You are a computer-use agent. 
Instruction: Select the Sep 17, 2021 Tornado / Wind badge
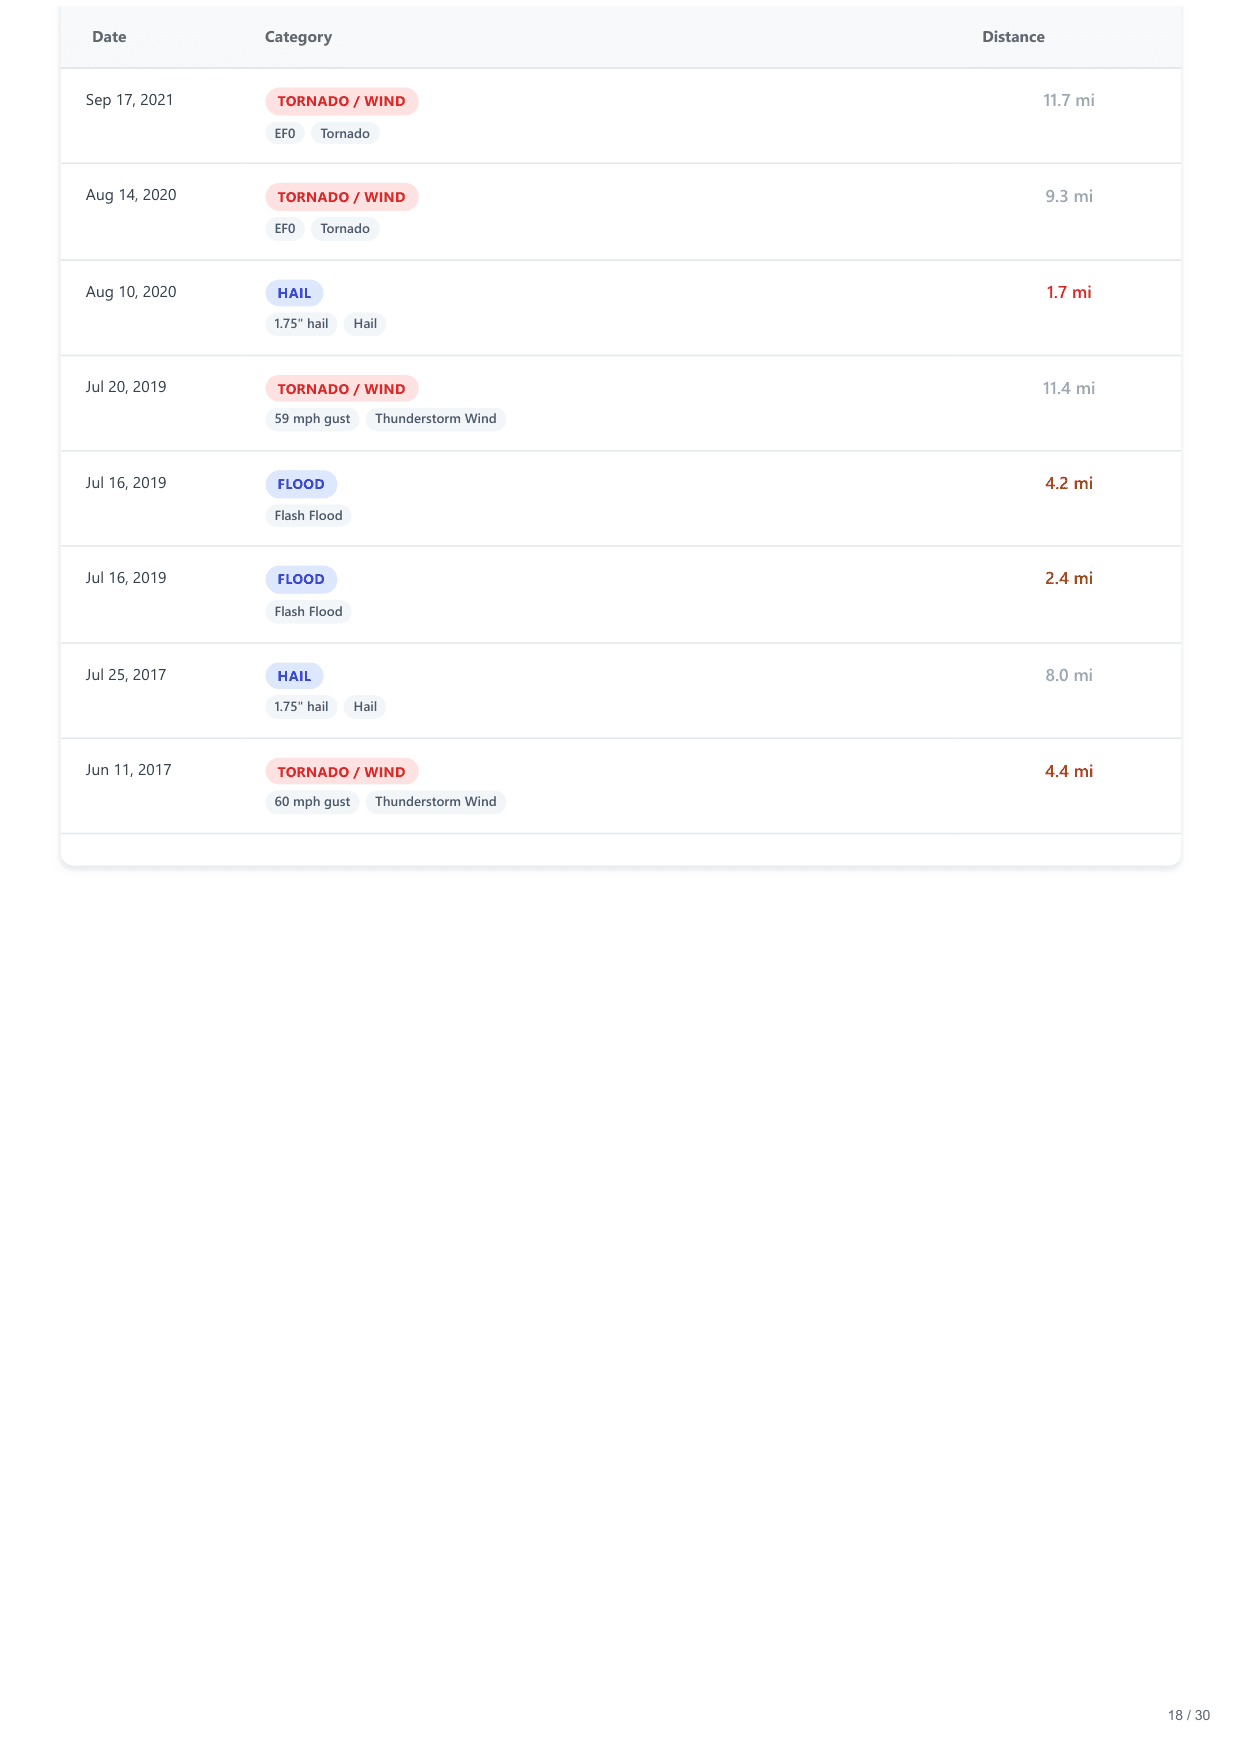tap(341, 101)
